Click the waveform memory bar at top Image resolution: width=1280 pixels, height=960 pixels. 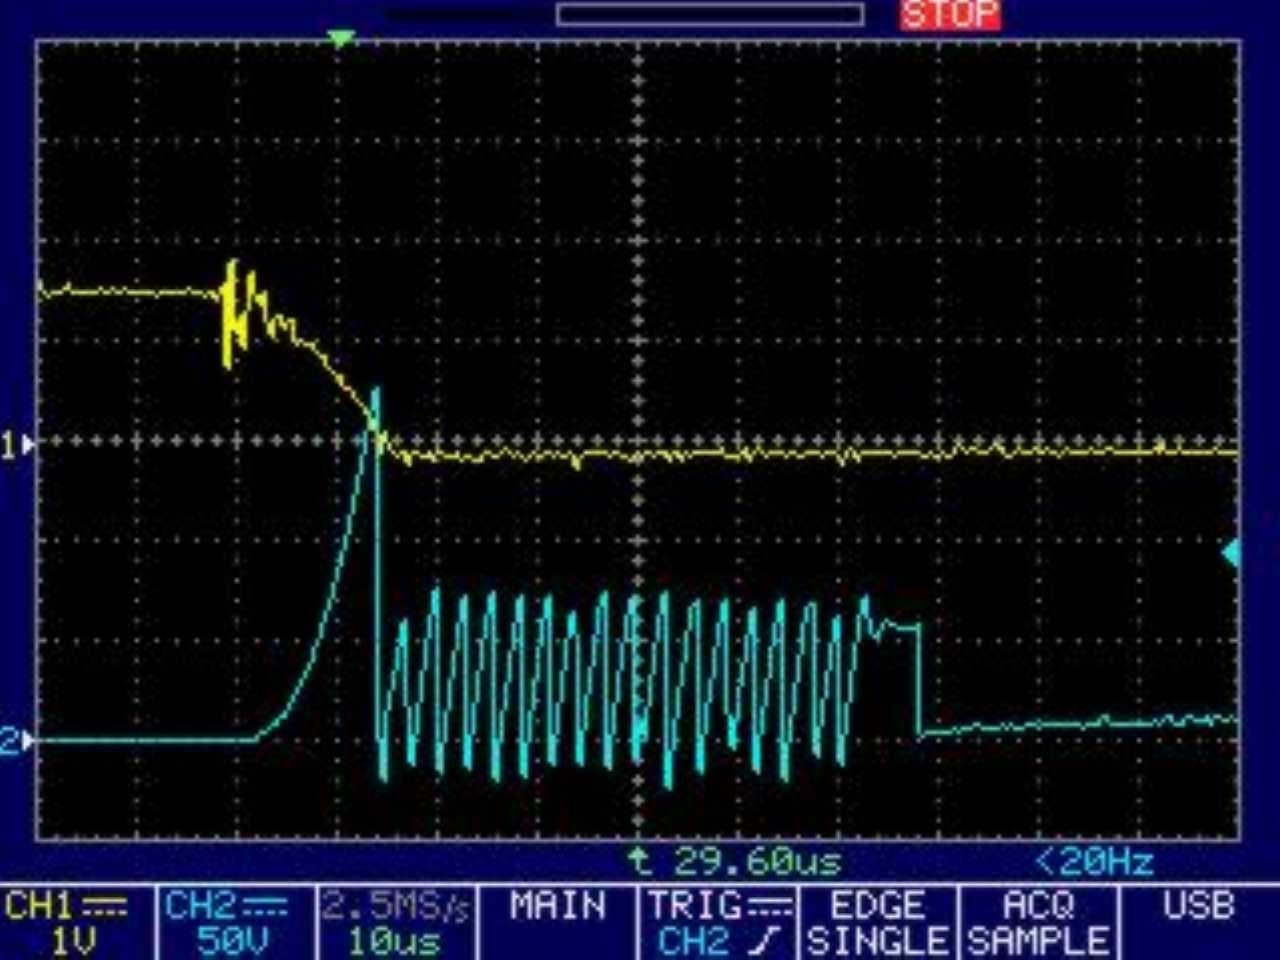tap(710, 14)
